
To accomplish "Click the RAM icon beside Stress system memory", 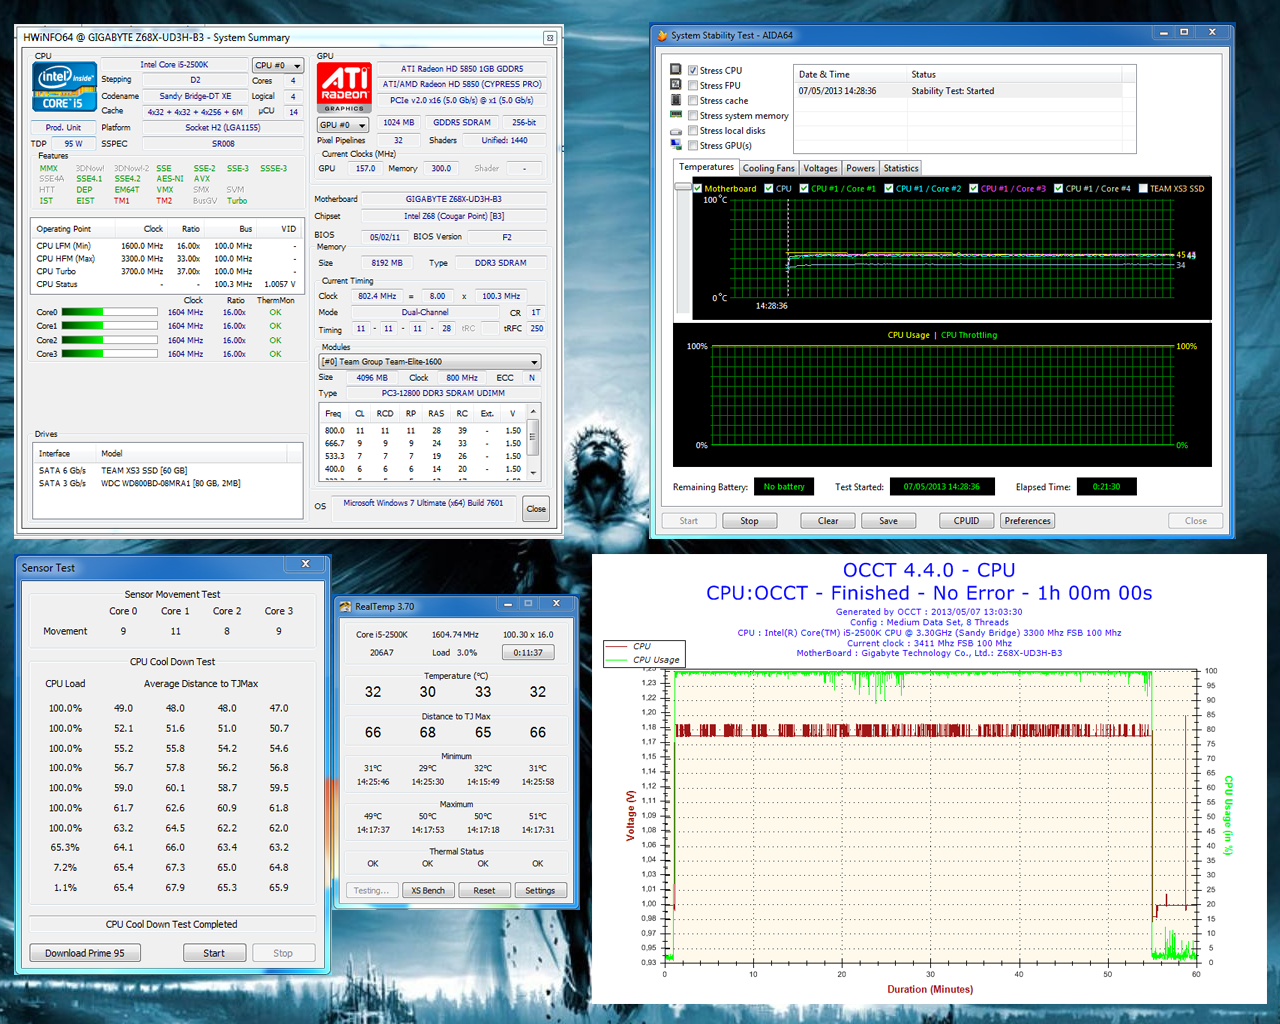I will (x=676, y=115).
